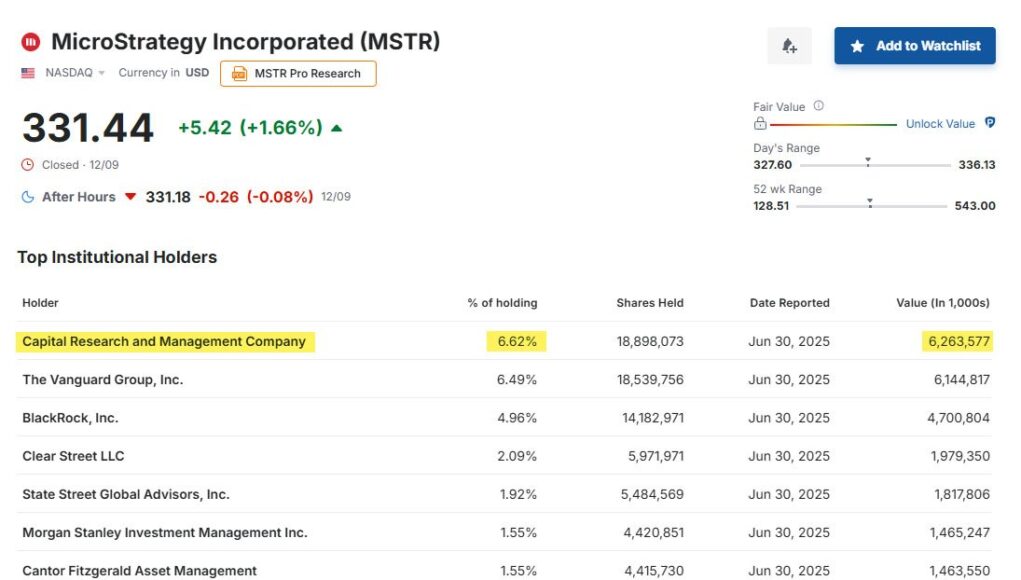
Task: Click shares held 18,539,756
Action: point(650,380)
